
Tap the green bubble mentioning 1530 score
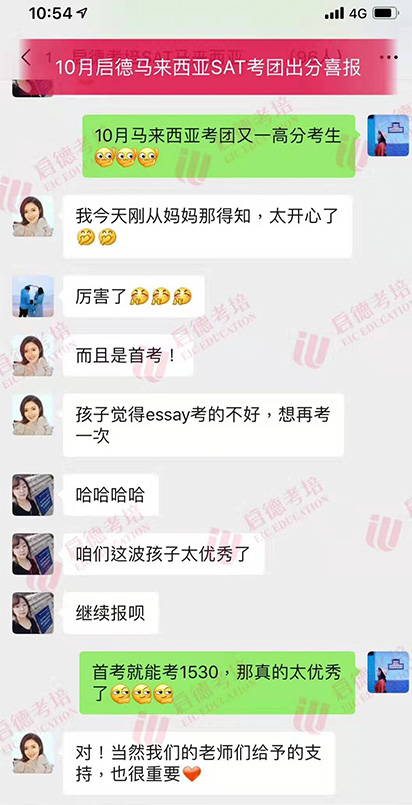pos(217,683)
